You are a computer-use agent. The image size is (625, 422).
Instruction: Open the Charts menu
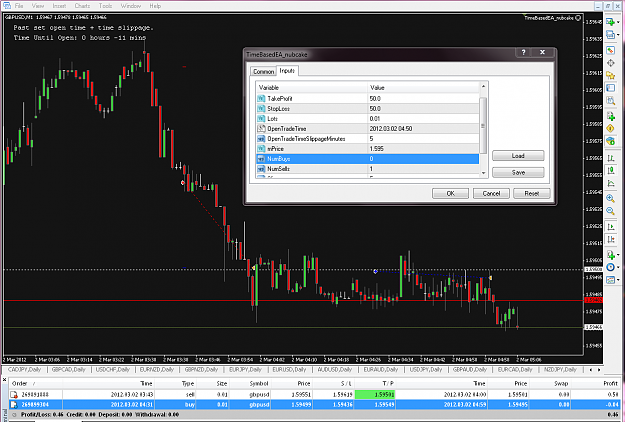(82, 6)
